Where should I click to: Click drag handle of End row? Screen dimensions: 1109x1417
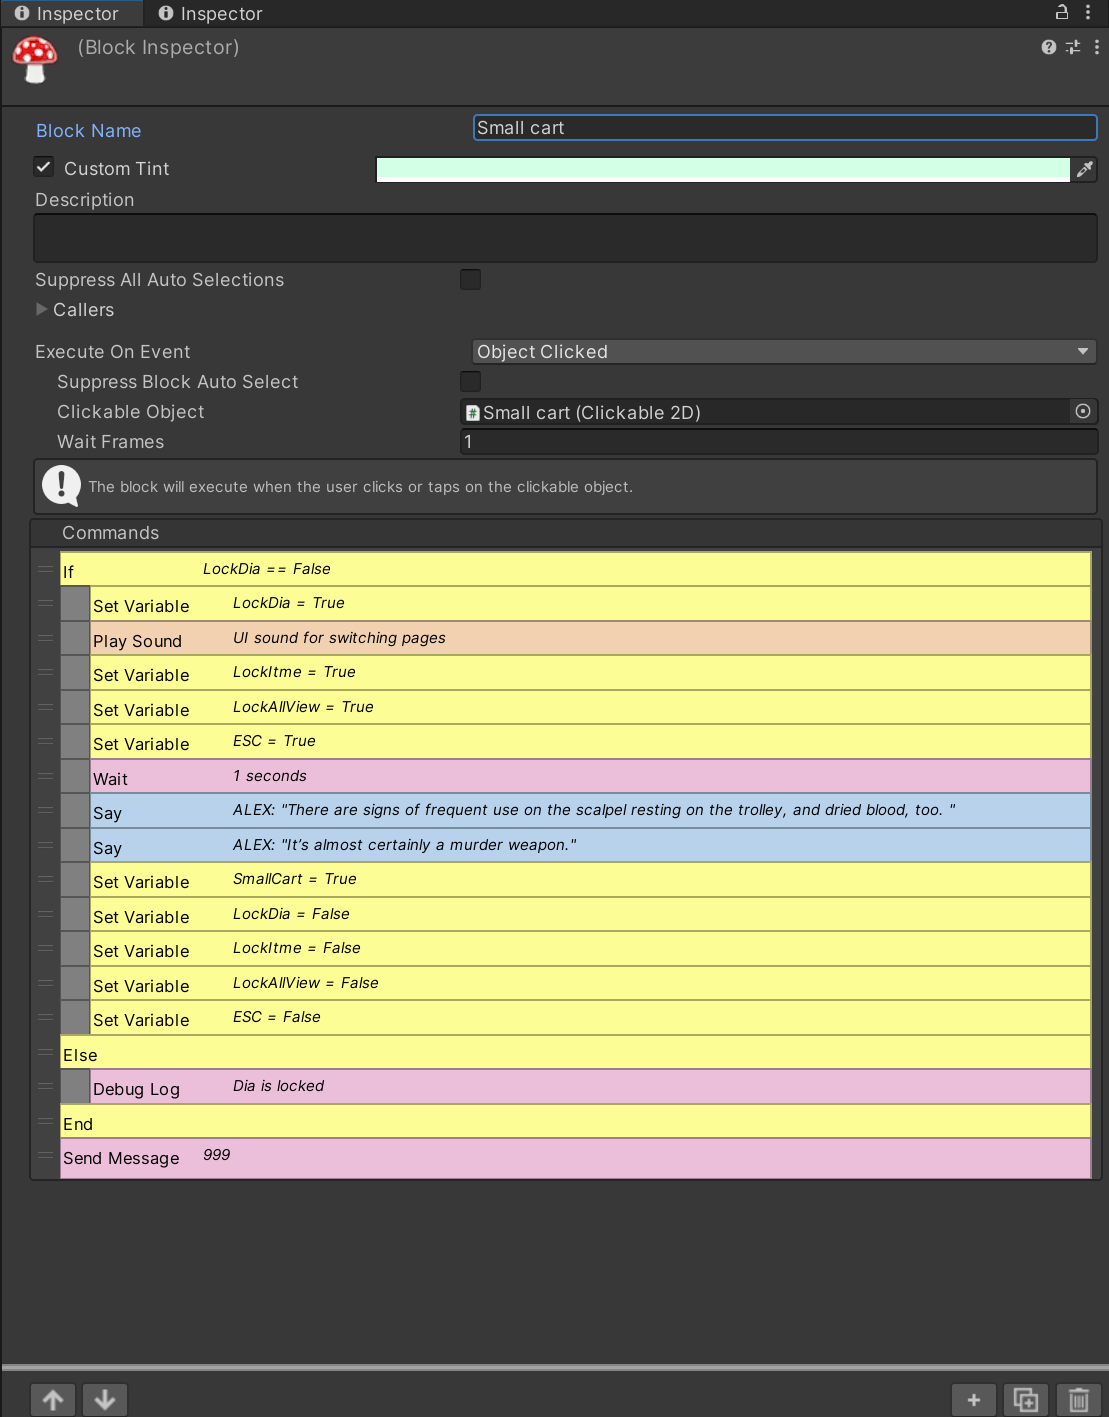45,1121
